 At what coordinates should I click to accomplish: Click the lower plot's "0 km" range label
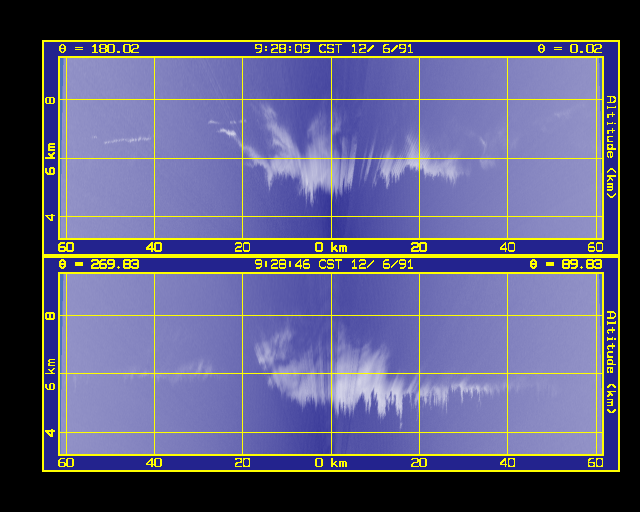click(x=331, y=463)
